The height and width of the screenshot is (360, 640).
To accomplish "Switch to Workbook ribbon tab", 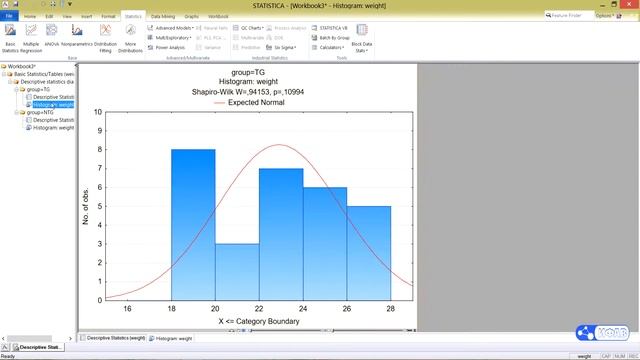I will [x=218, y=17].
